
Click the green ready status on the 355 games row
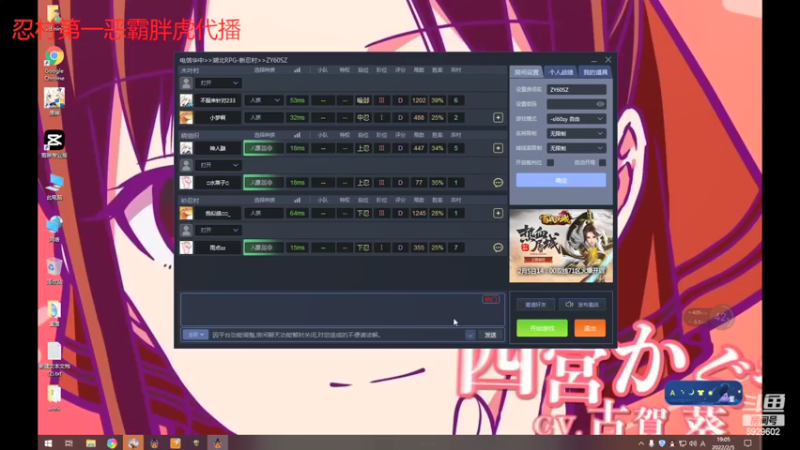tap(264, 247)
